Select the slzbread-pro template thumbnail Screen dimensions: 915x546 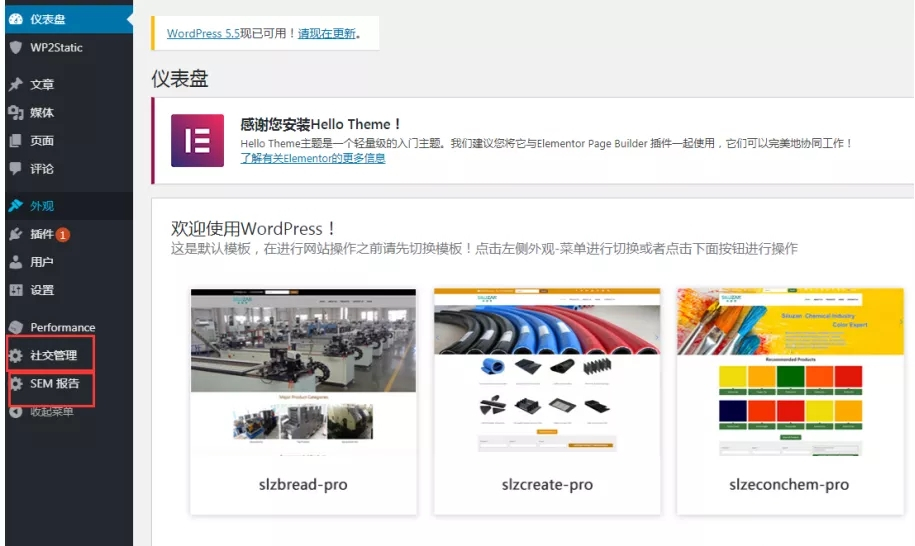[303, 372]
